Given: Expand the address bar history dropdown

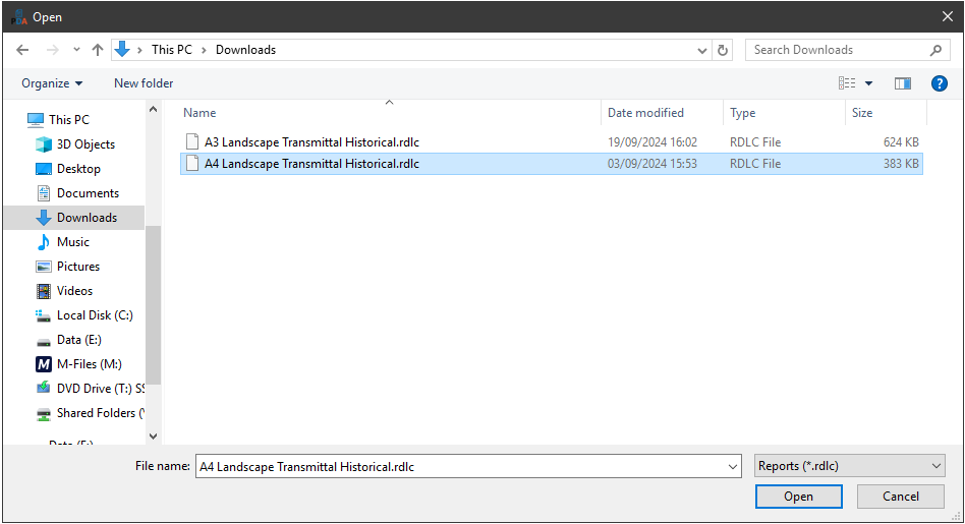Looking at the screenshot, I should click(x=702, y=50).
